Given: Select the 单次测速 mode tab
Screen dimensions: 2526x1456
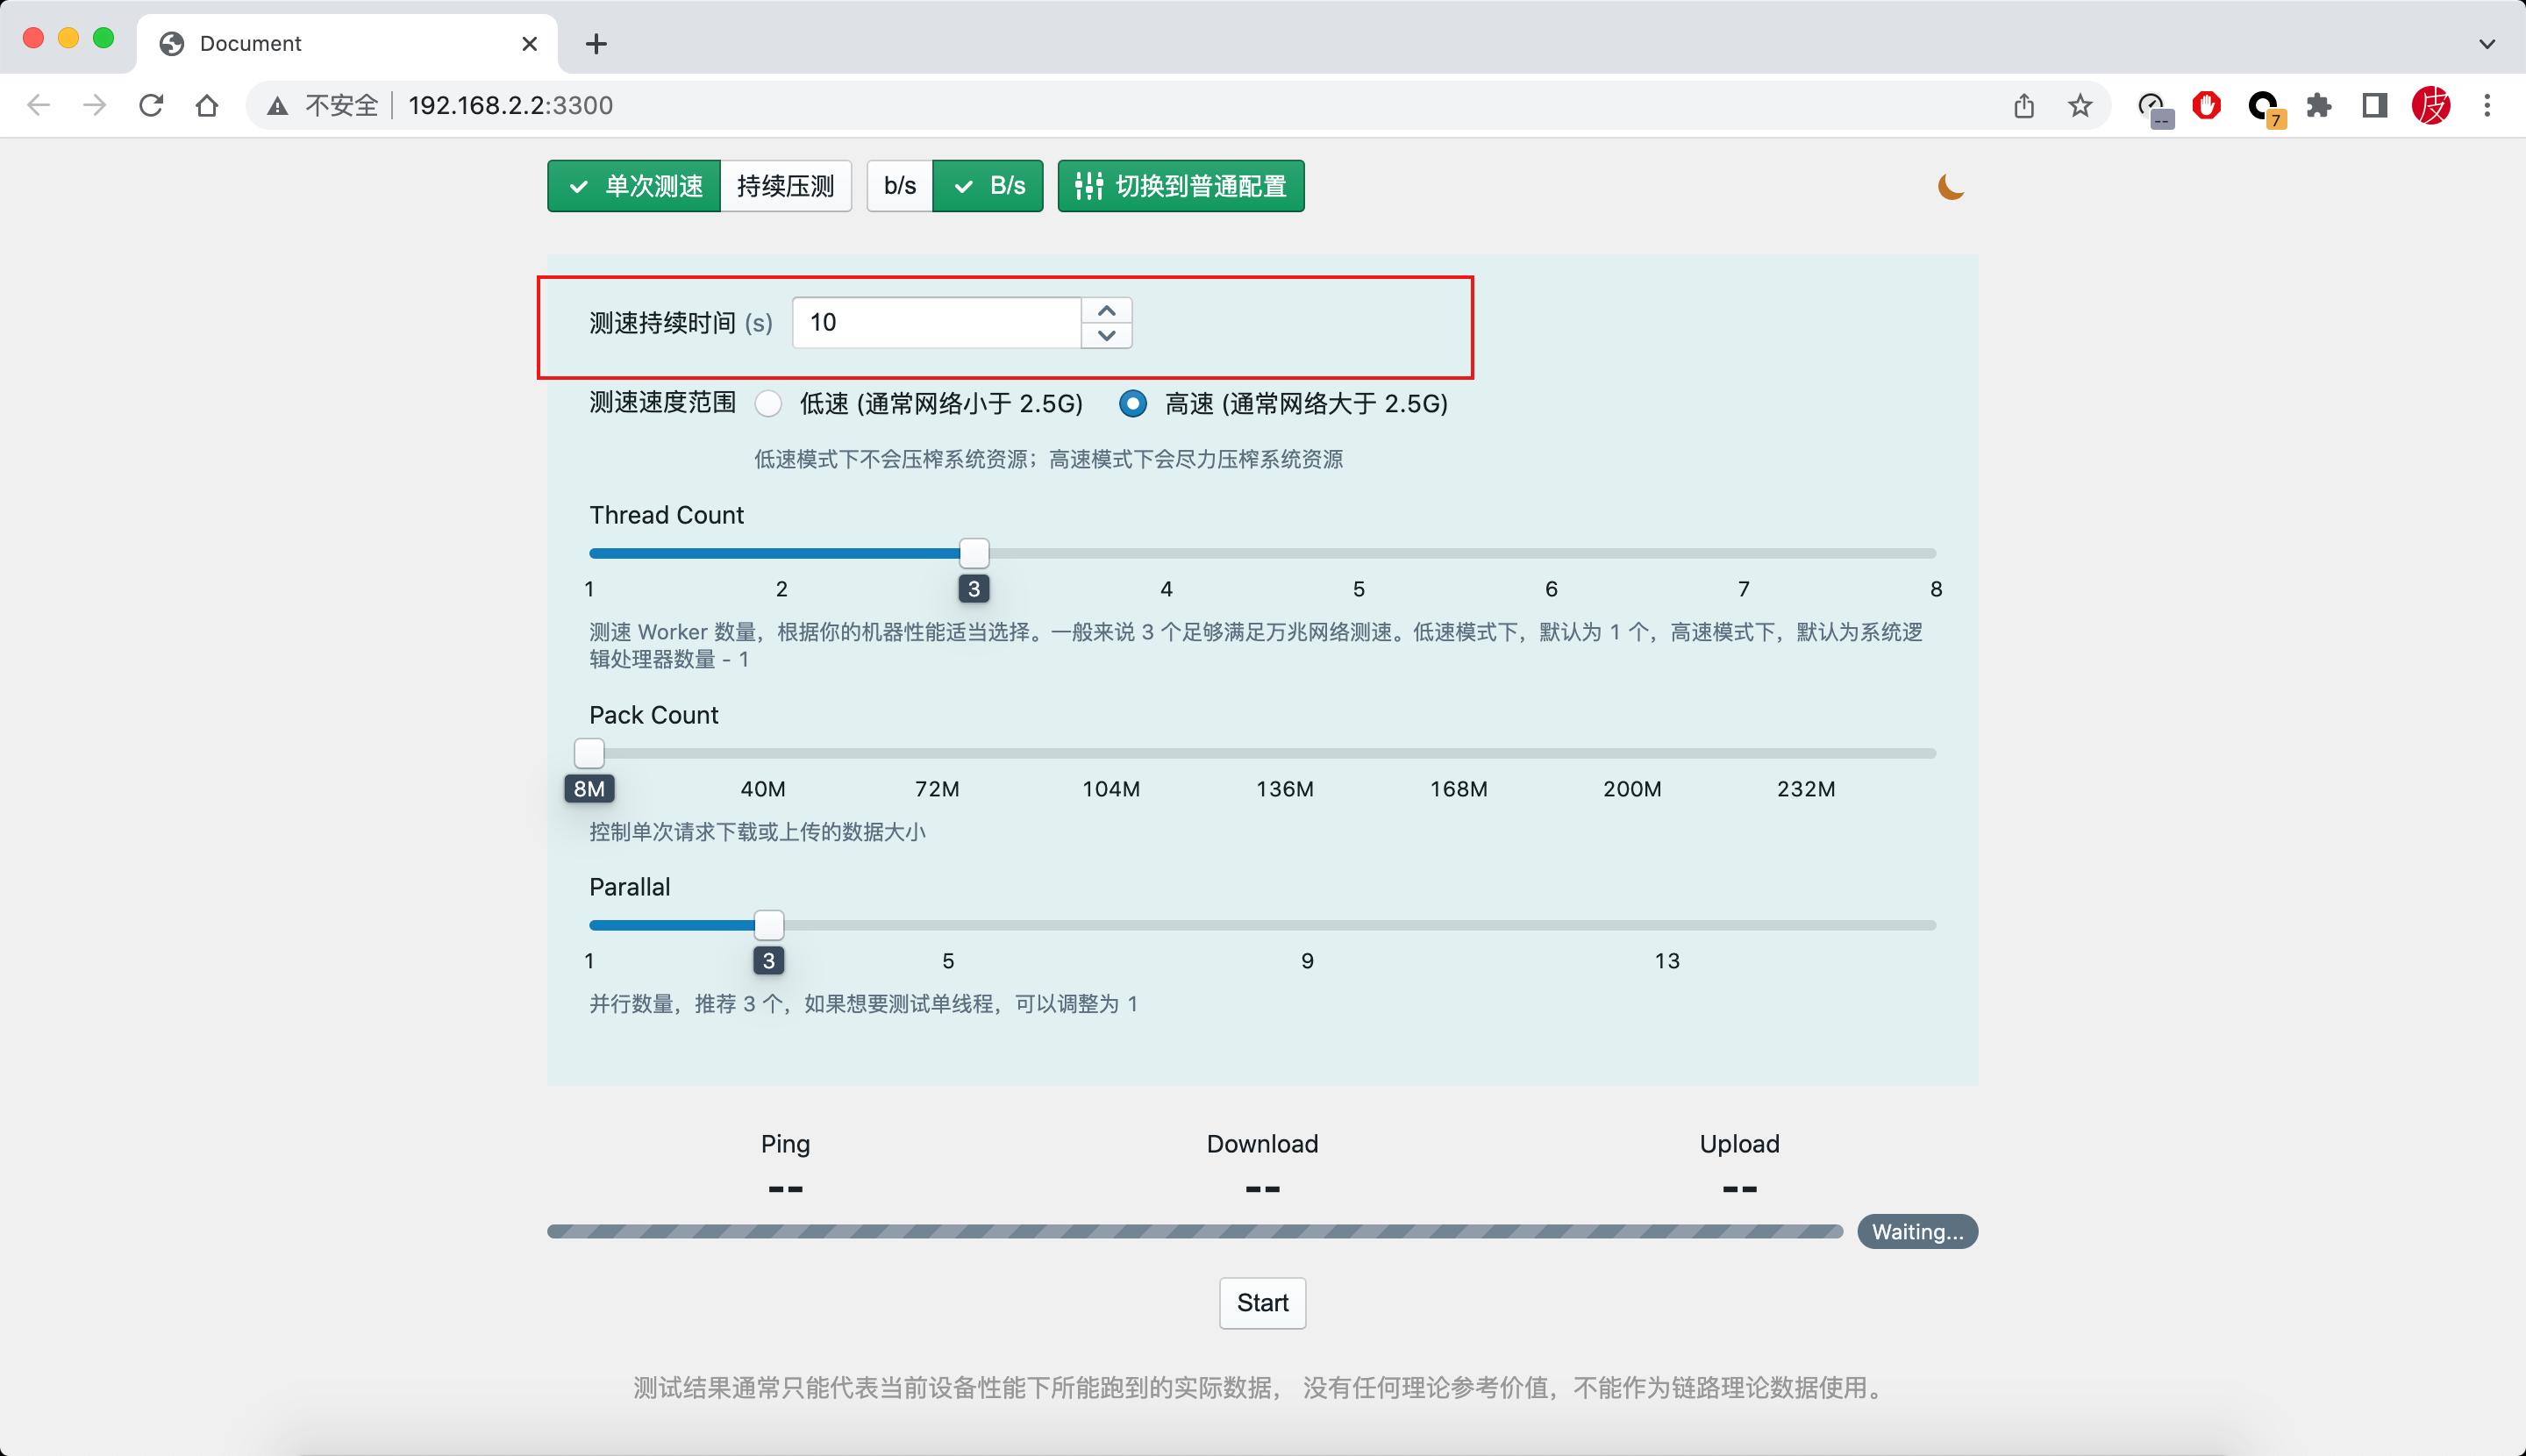Looking at the screenshot, I should tap(634, 185).
